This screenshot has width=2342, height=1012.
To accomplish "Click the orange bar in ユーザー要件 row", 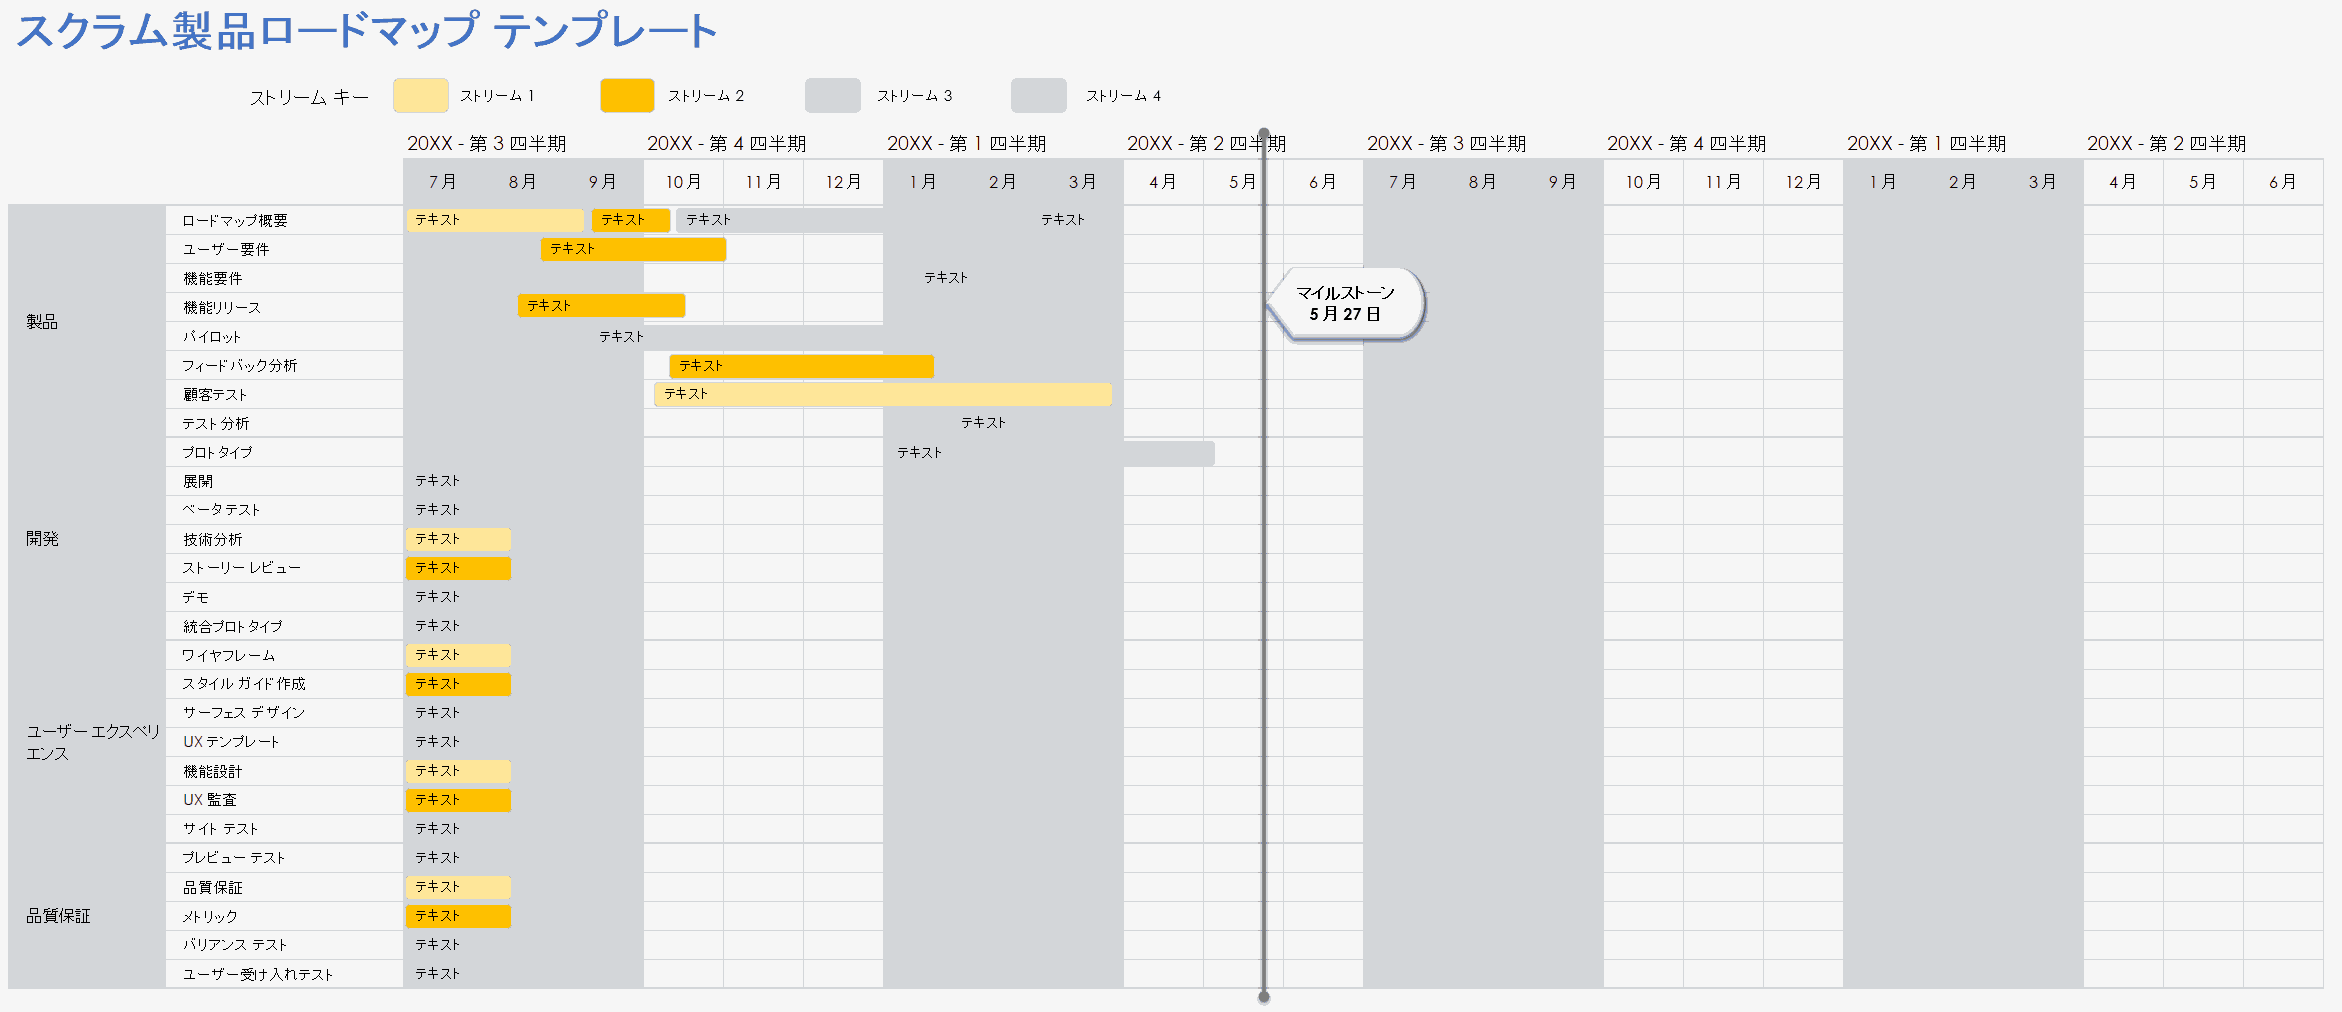I will [633, 249].
